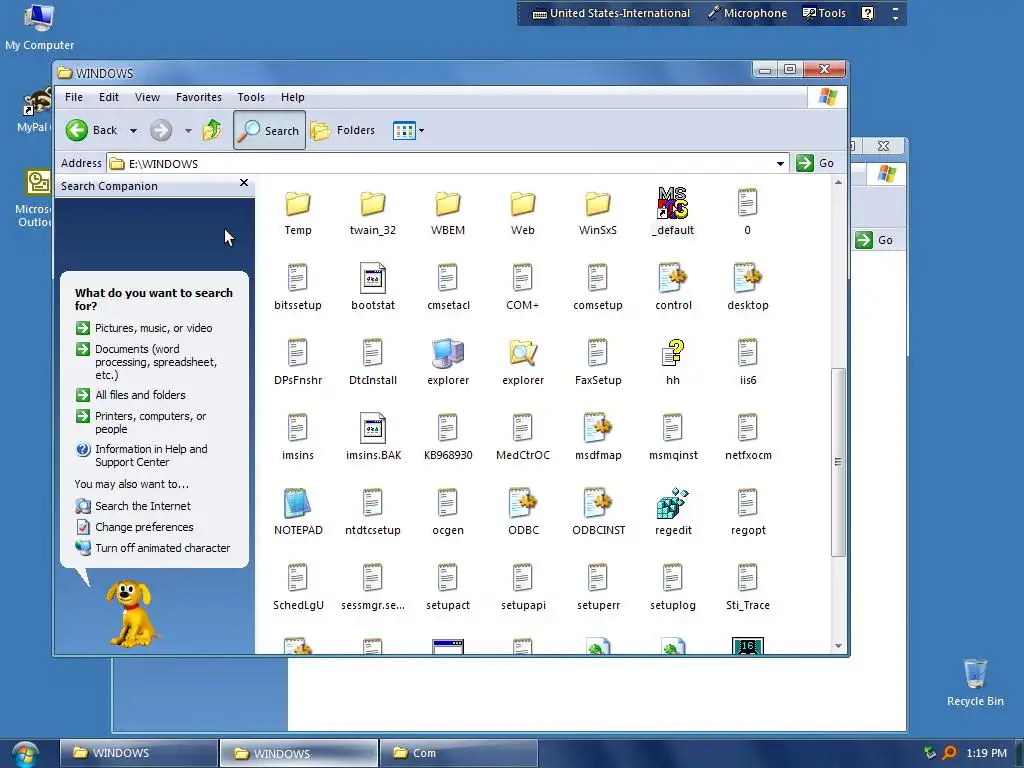Open the Recycle Bin desktop icon
Viewport: 1024px width, 768px height.
point(975,682)
